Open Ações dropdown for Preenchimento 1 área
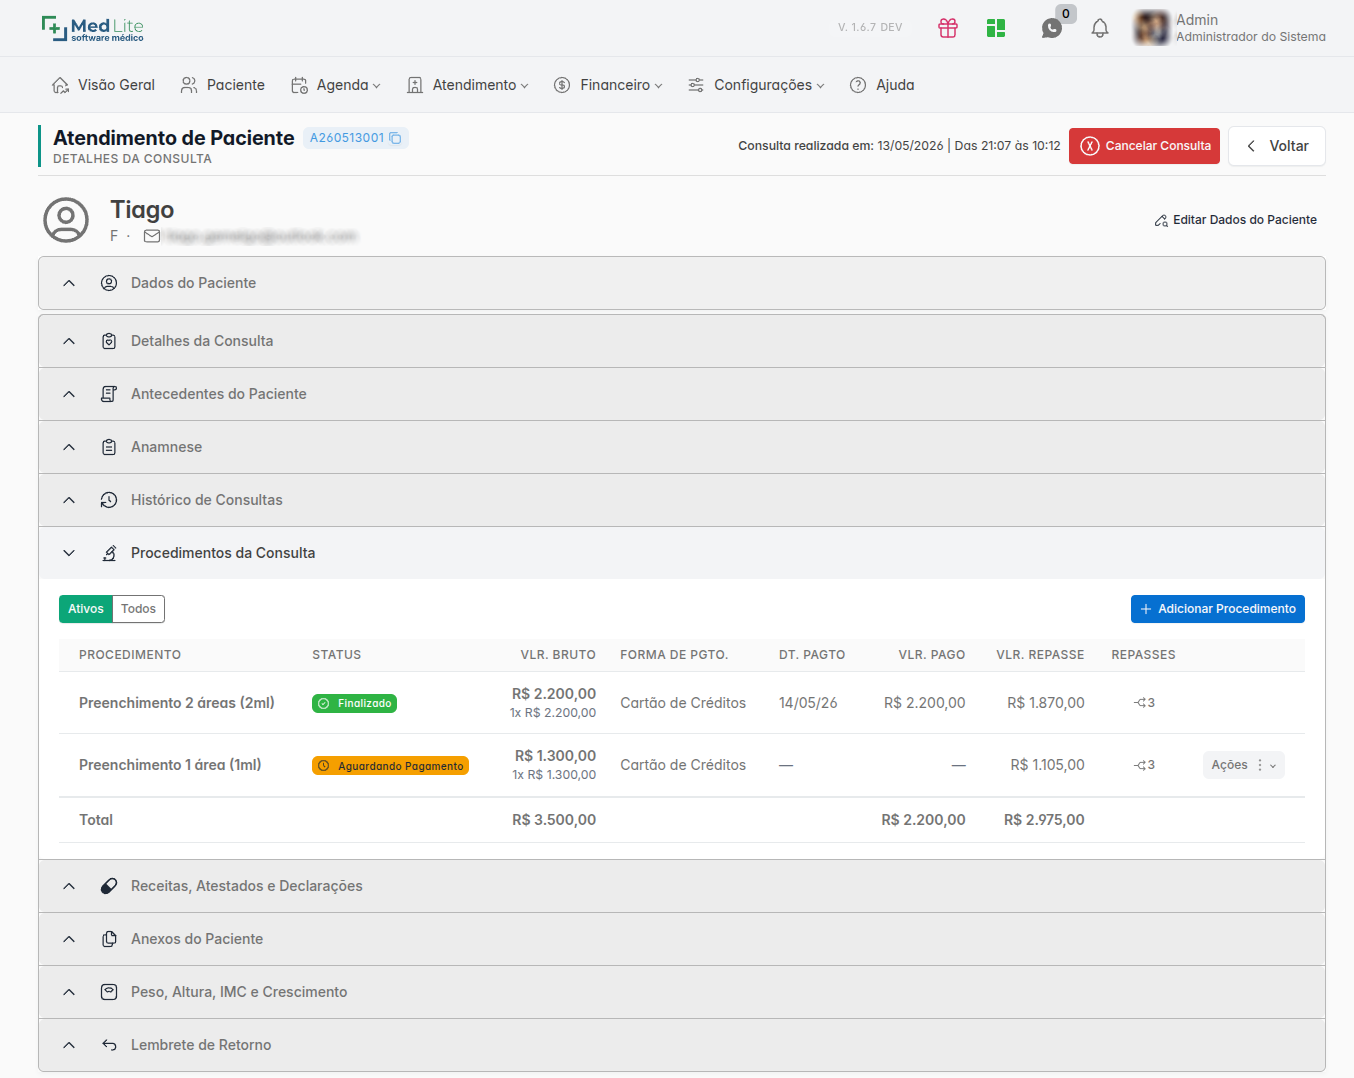Image resolution: width=1354 pixels, height=1078 pixels. 1243,765
